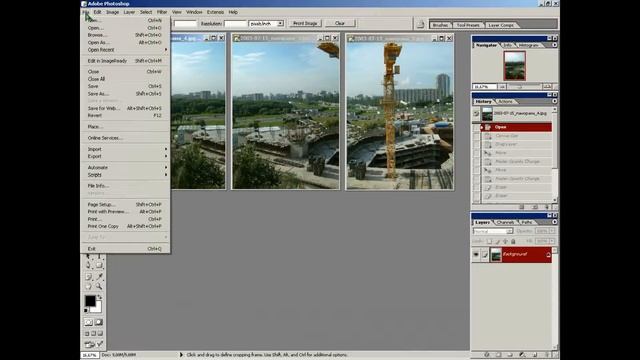Edit in Quick Mask Mode

pyautogui.click(x=99, y=322)
